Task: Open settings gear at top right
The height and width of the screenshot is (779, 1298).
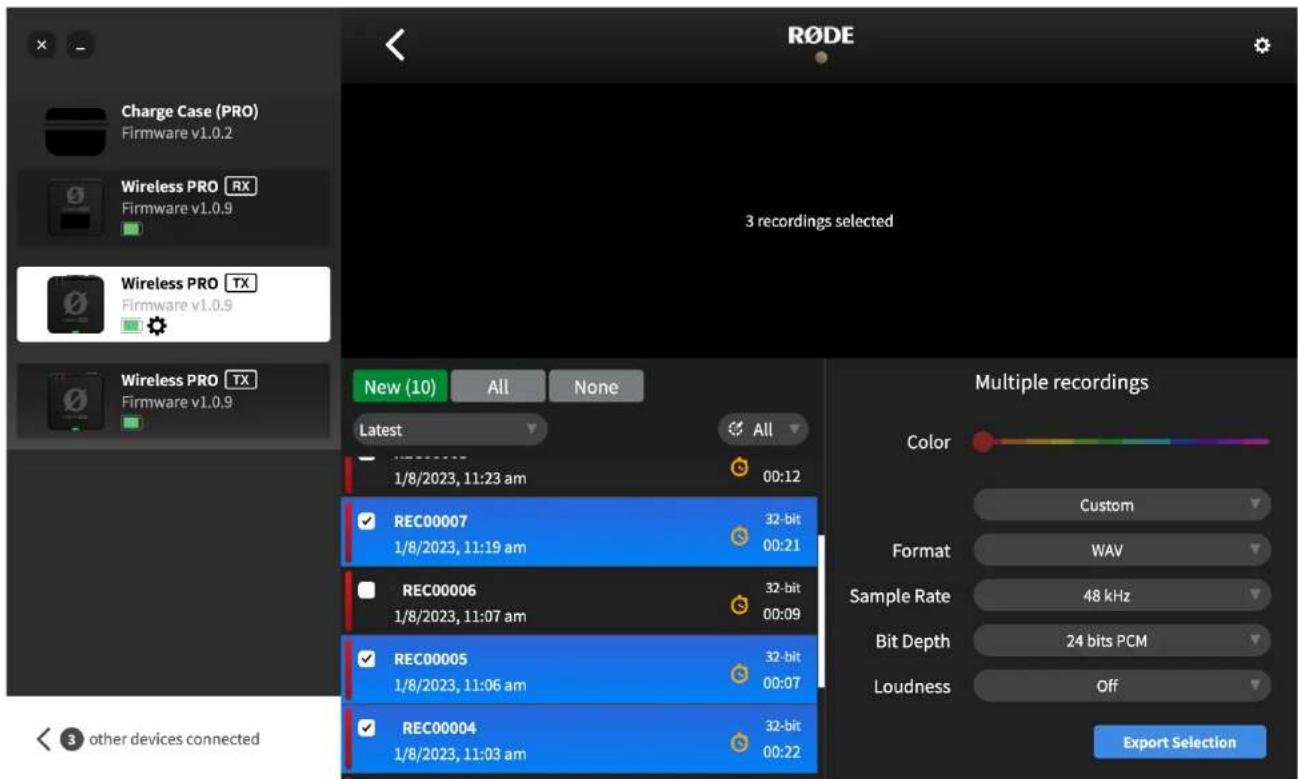Action: 1262,46
